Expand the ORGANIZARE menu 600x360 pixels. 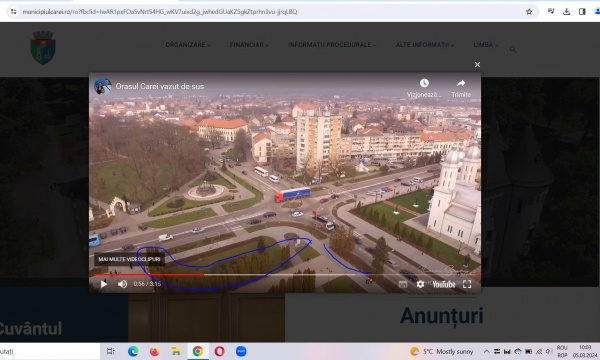tap(188, 45)
